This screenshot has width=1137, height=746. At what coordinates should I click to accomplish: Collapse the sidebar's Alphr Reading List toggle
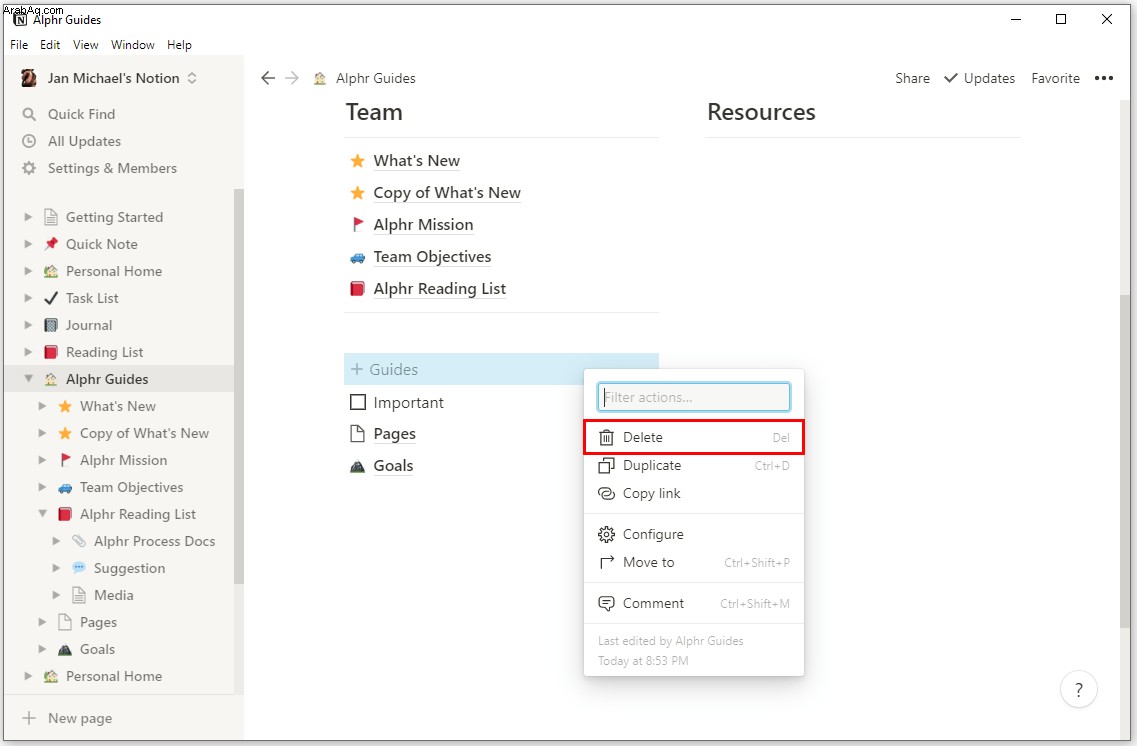tap(42, 514)
